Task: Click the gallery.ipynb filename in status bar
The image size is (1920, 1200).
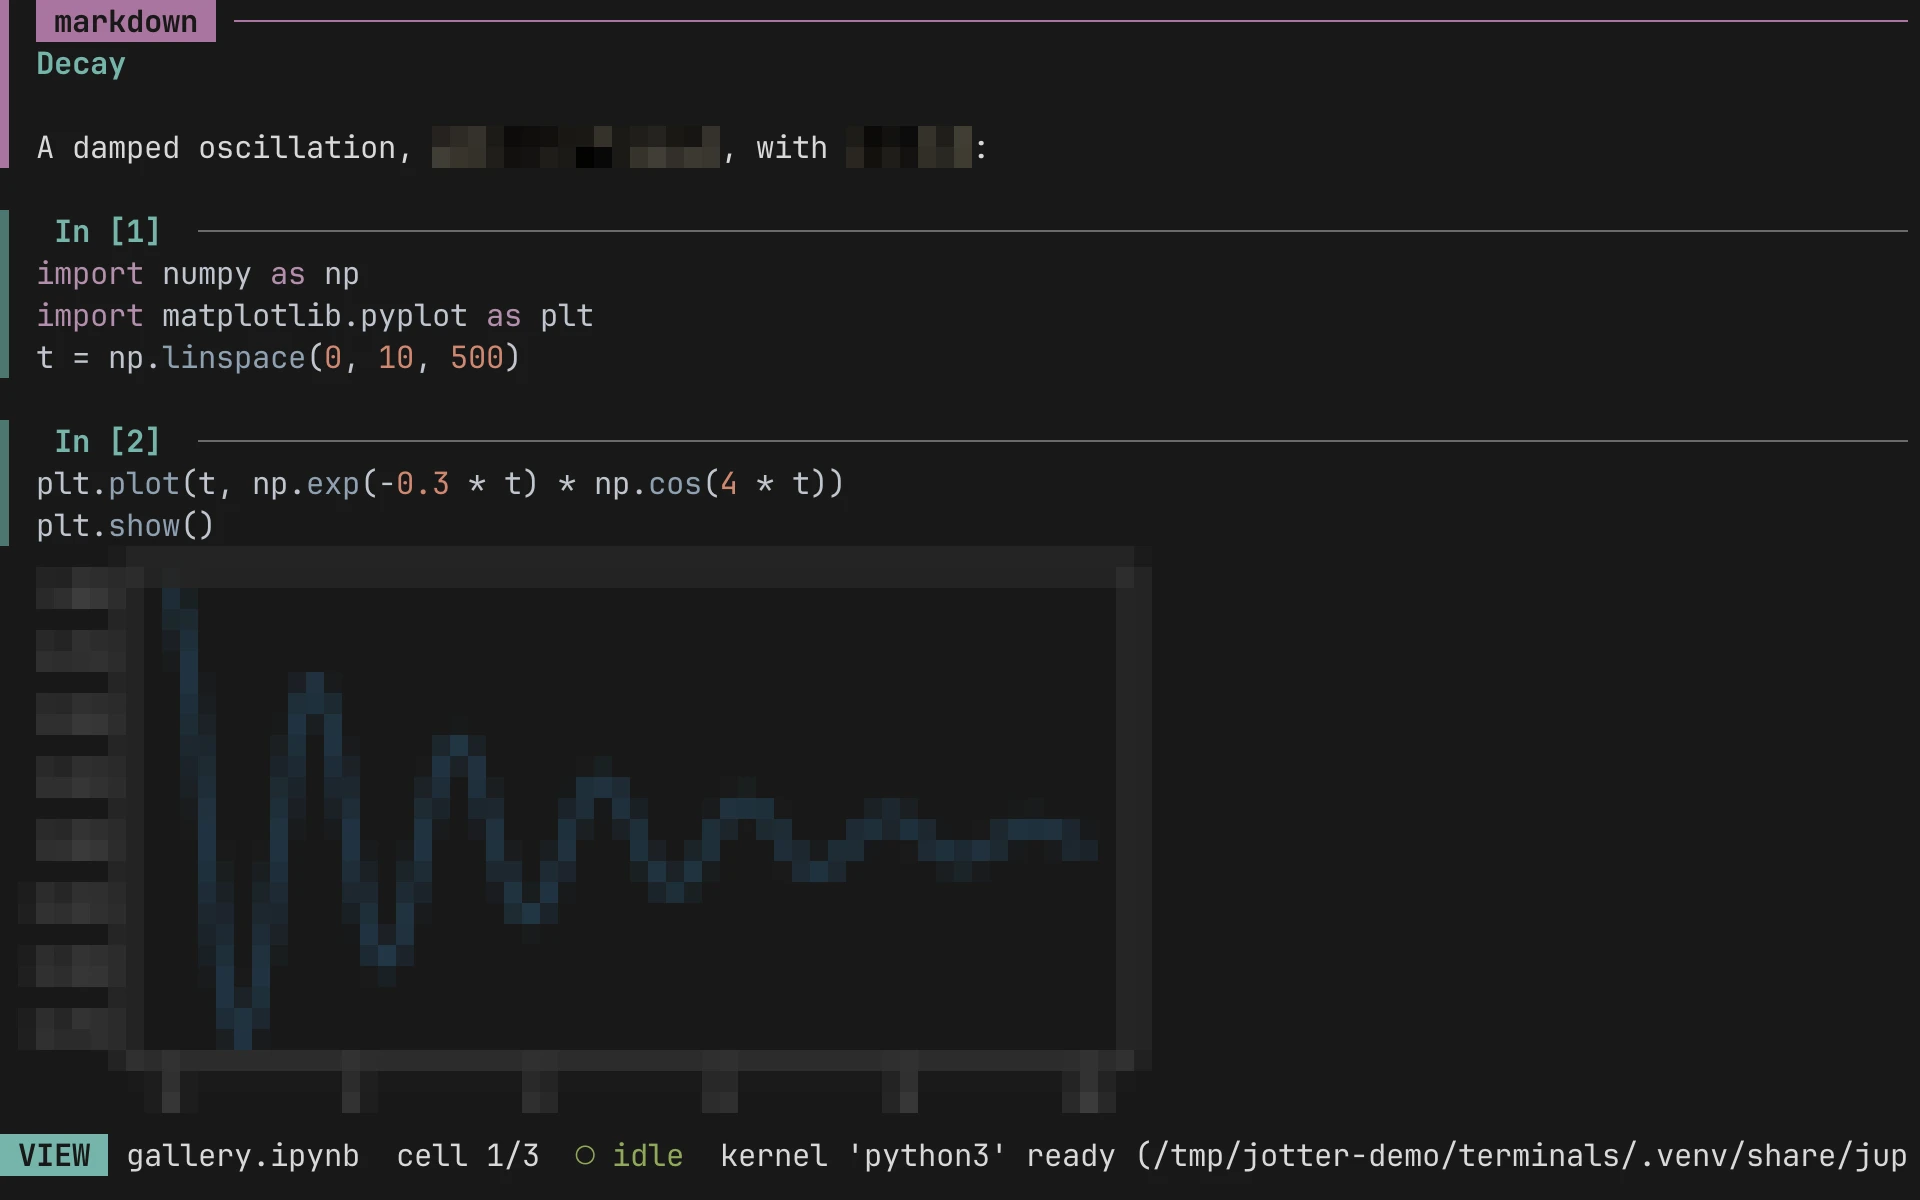Action: (x=243, y=1156)
